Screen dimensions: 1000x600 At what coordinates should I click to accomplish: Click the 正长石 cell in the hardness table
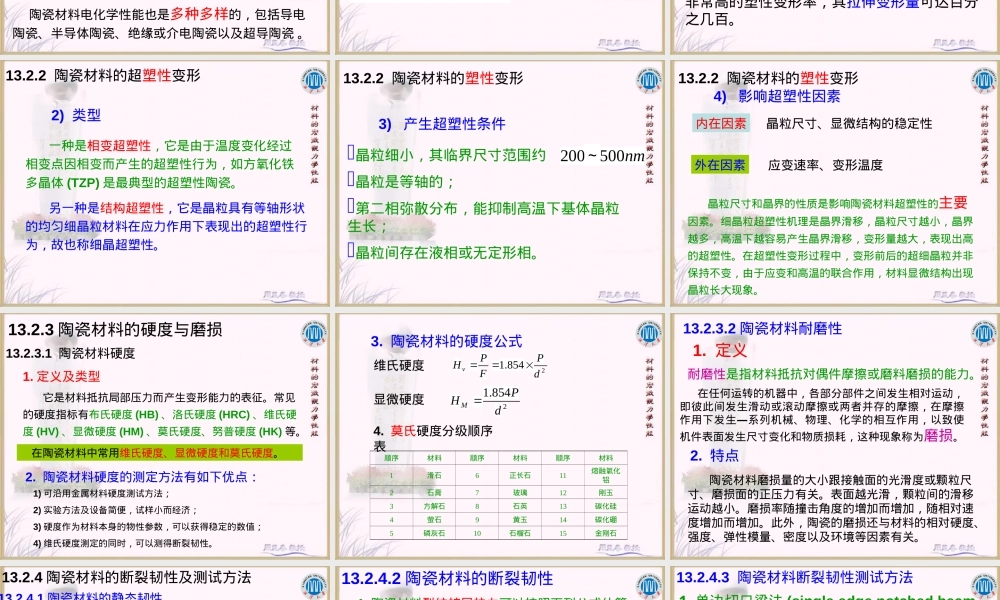tap(520, 475)
